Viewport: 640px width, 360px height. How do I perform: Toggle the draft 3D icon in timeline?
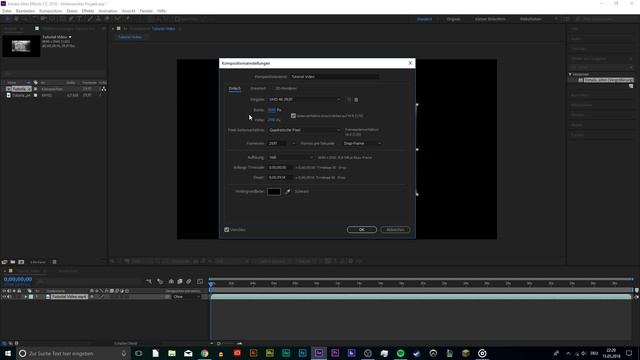tap(160, 281)
